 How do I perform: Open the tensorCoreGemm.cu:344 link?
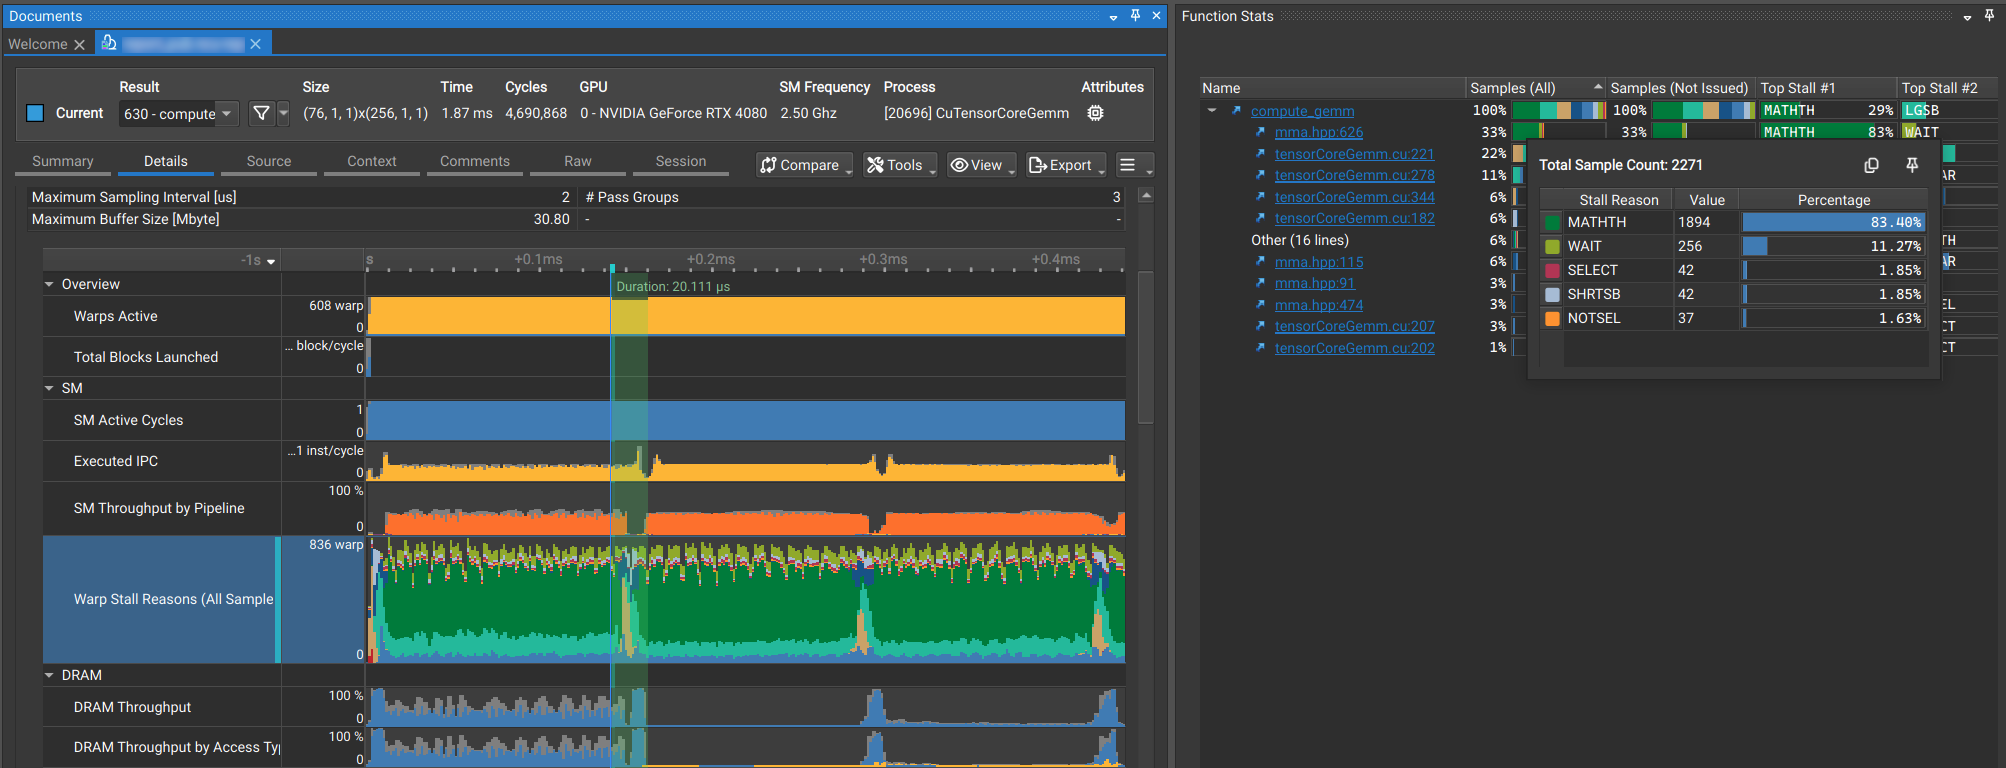[x=1354, y=197]
